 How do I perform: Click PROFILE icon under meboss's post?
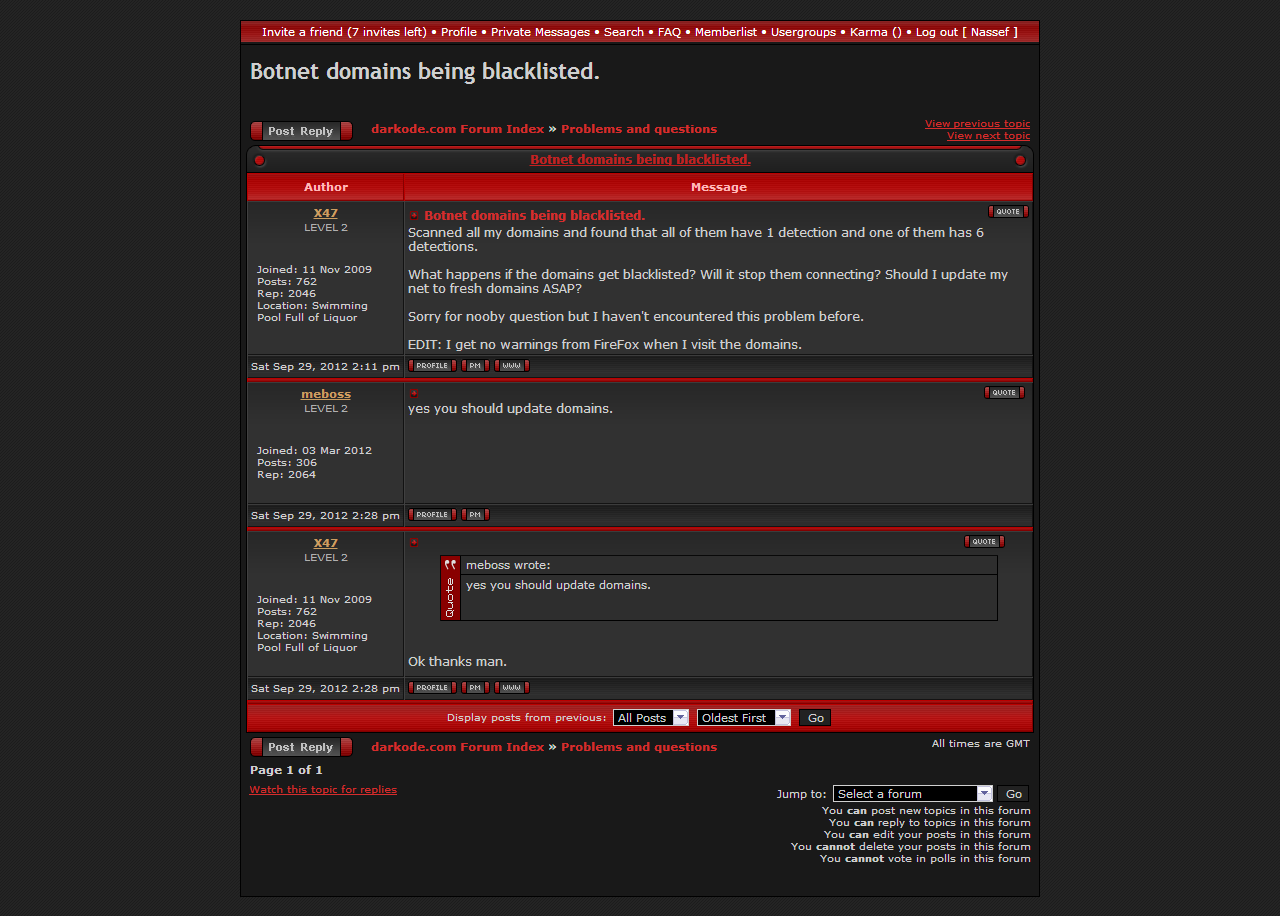click(x=432, y=515)
